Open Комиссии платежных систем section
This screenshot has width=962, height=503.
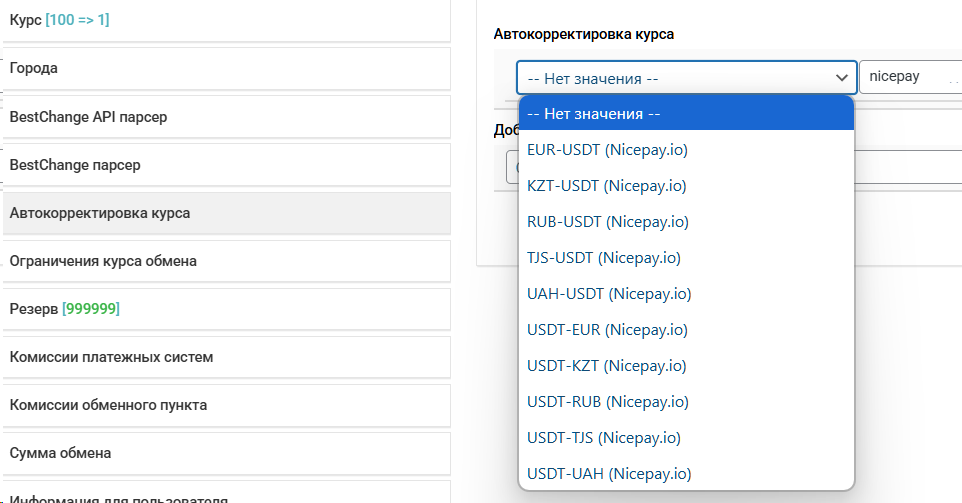click(226, 357)
